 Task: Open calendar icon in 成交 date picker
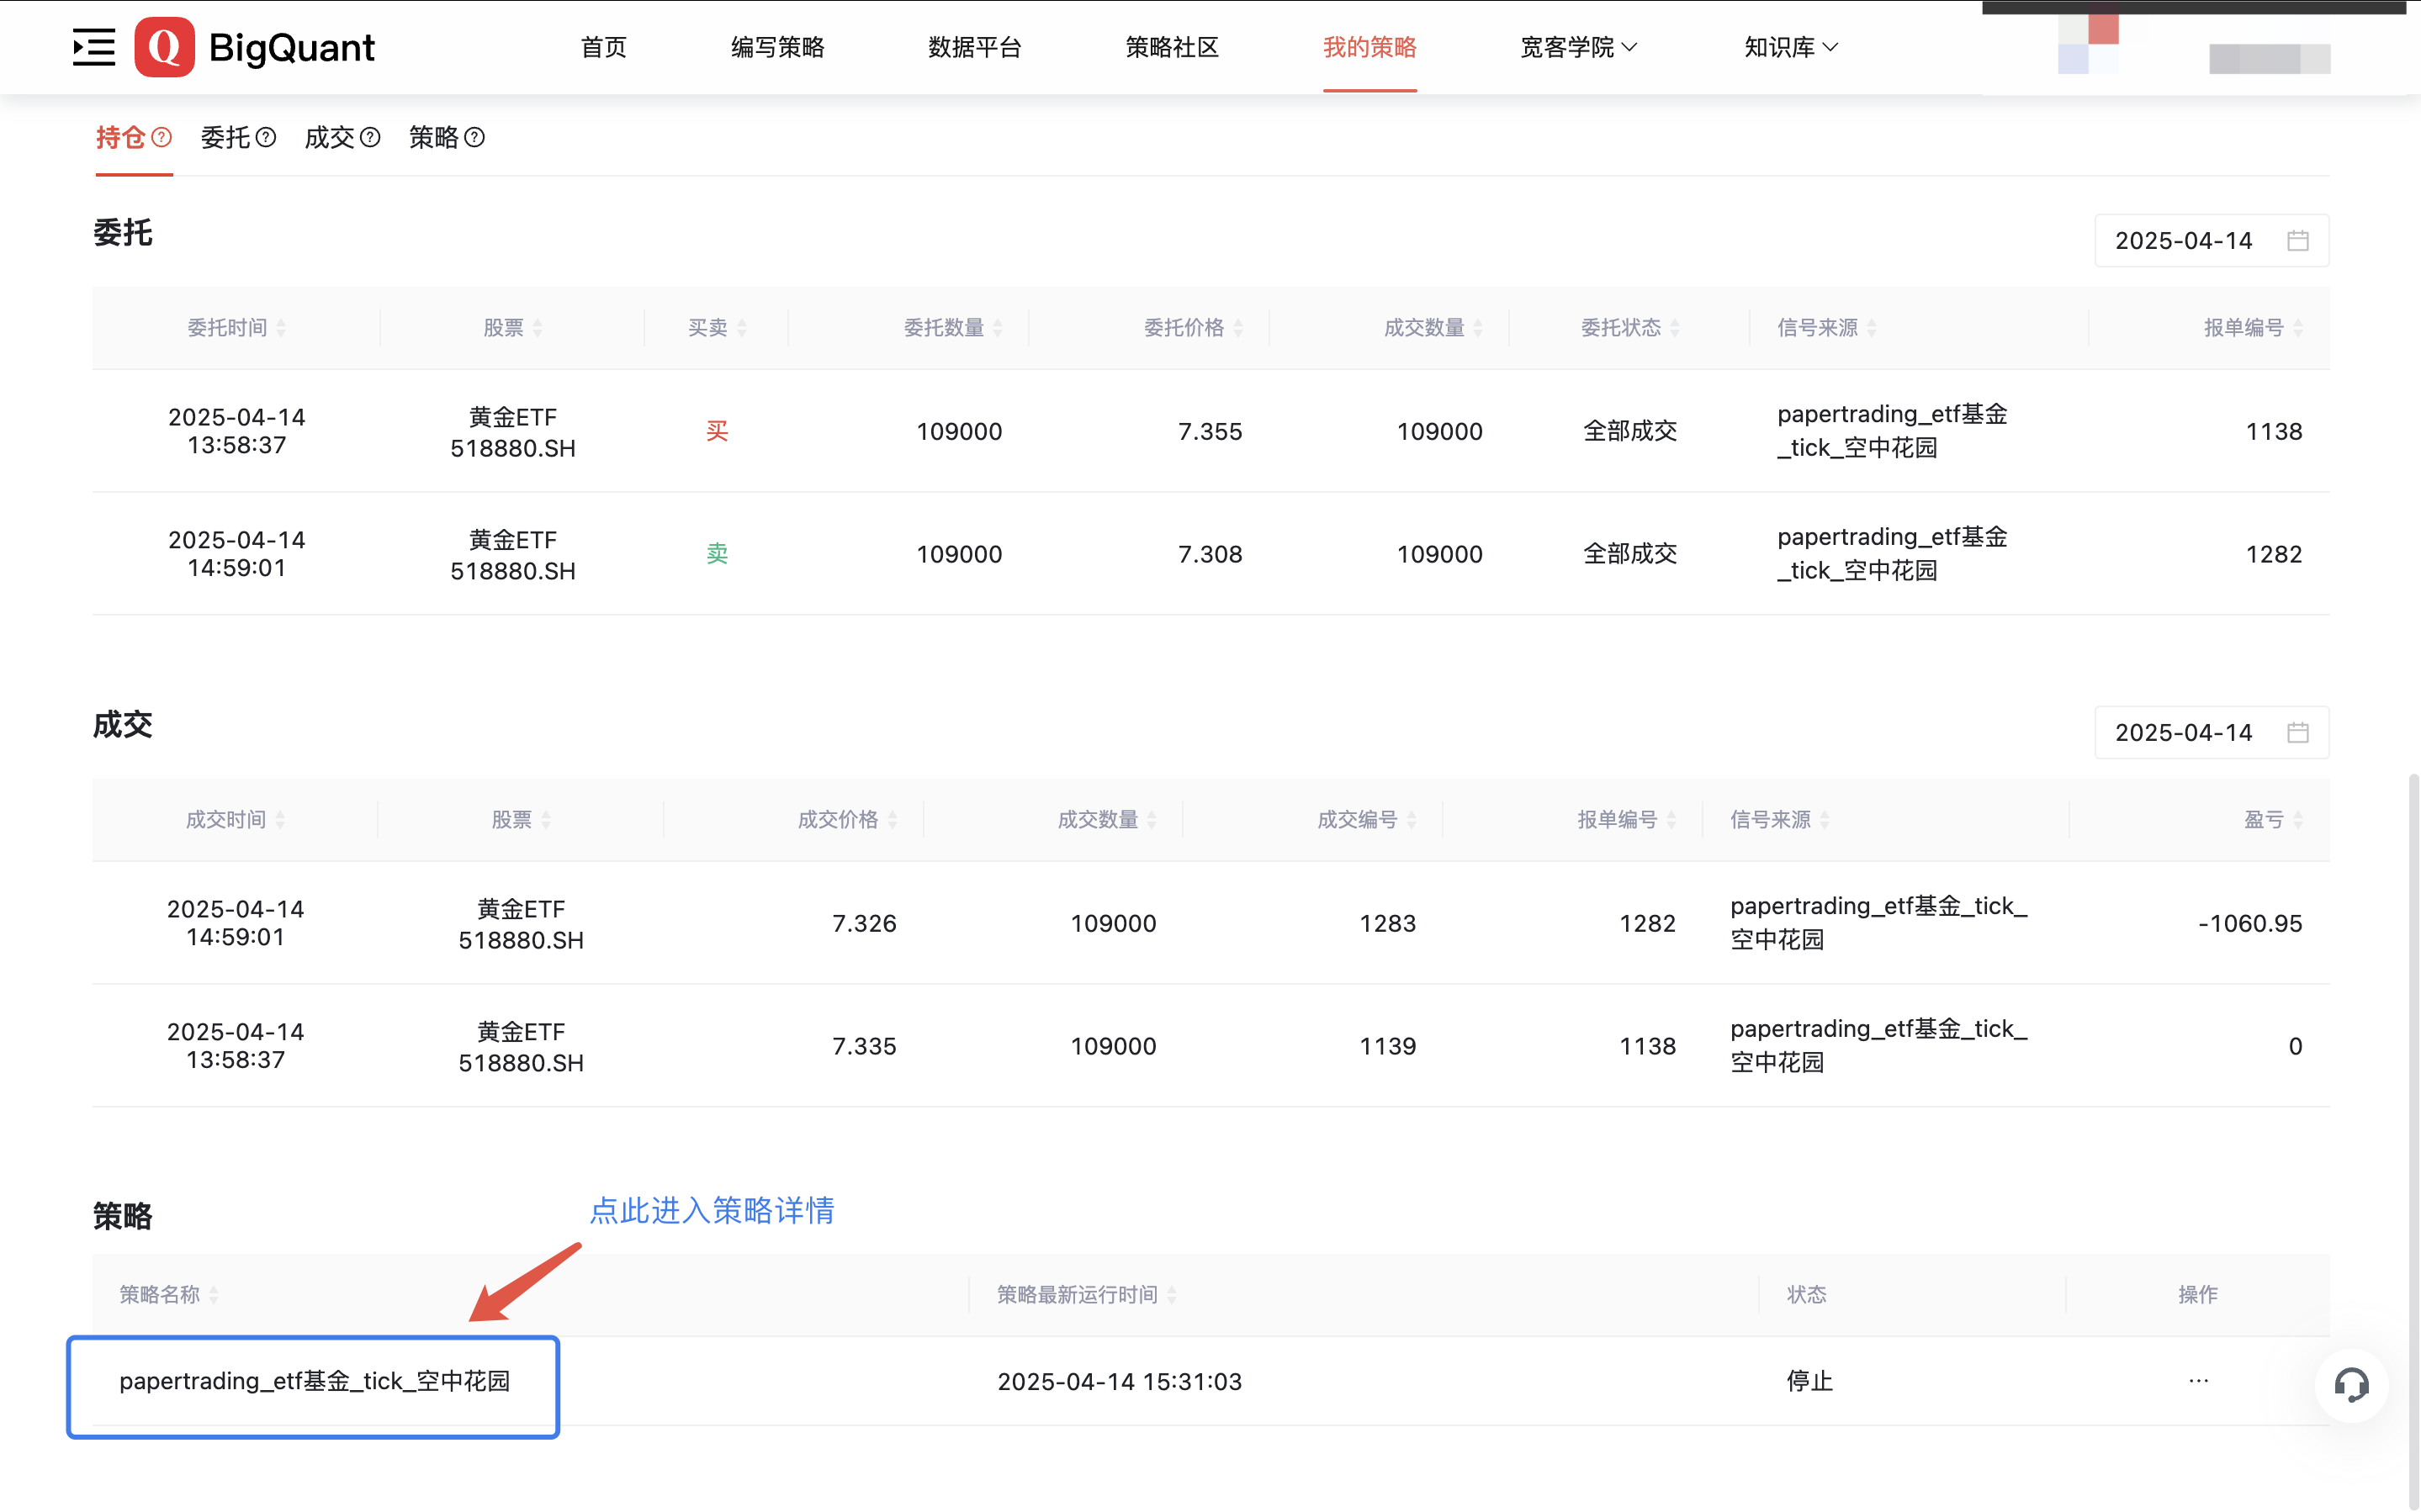2297,733
